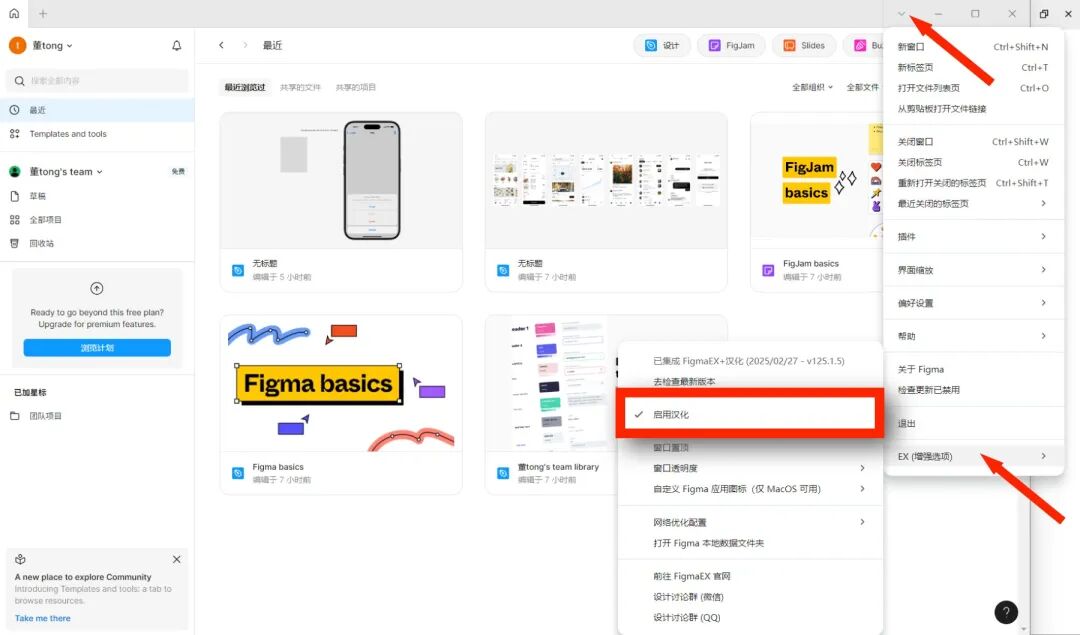The width and height of the screenshot is (1080, 635).
Task: Expand the 最近关闭的标签页 submenu
Action: pos(973,204)
